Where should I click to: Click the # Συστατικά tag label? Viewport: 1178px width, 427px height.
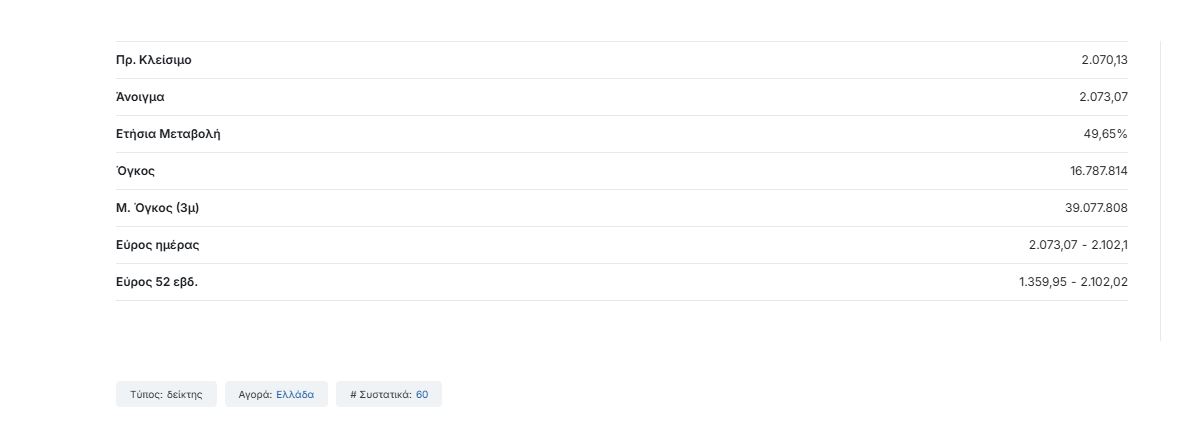380,395
